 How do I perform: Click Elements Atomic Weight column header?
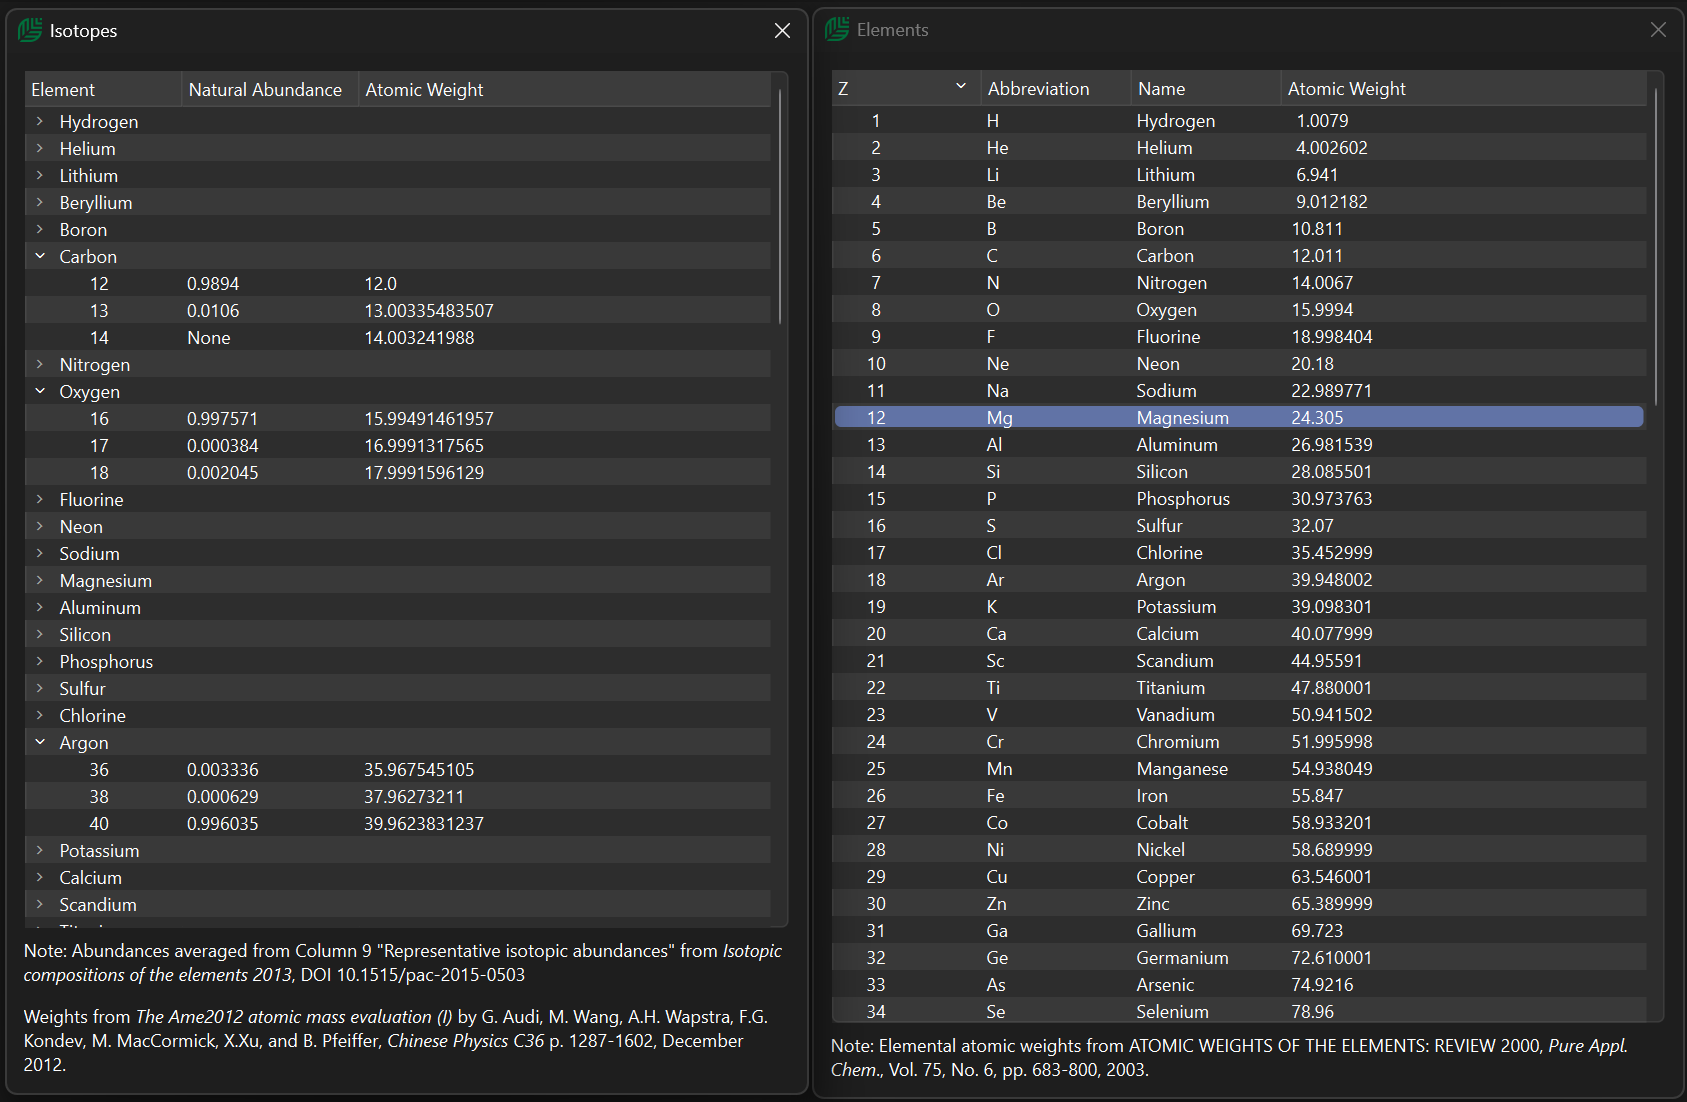[x=1463, y=88]
